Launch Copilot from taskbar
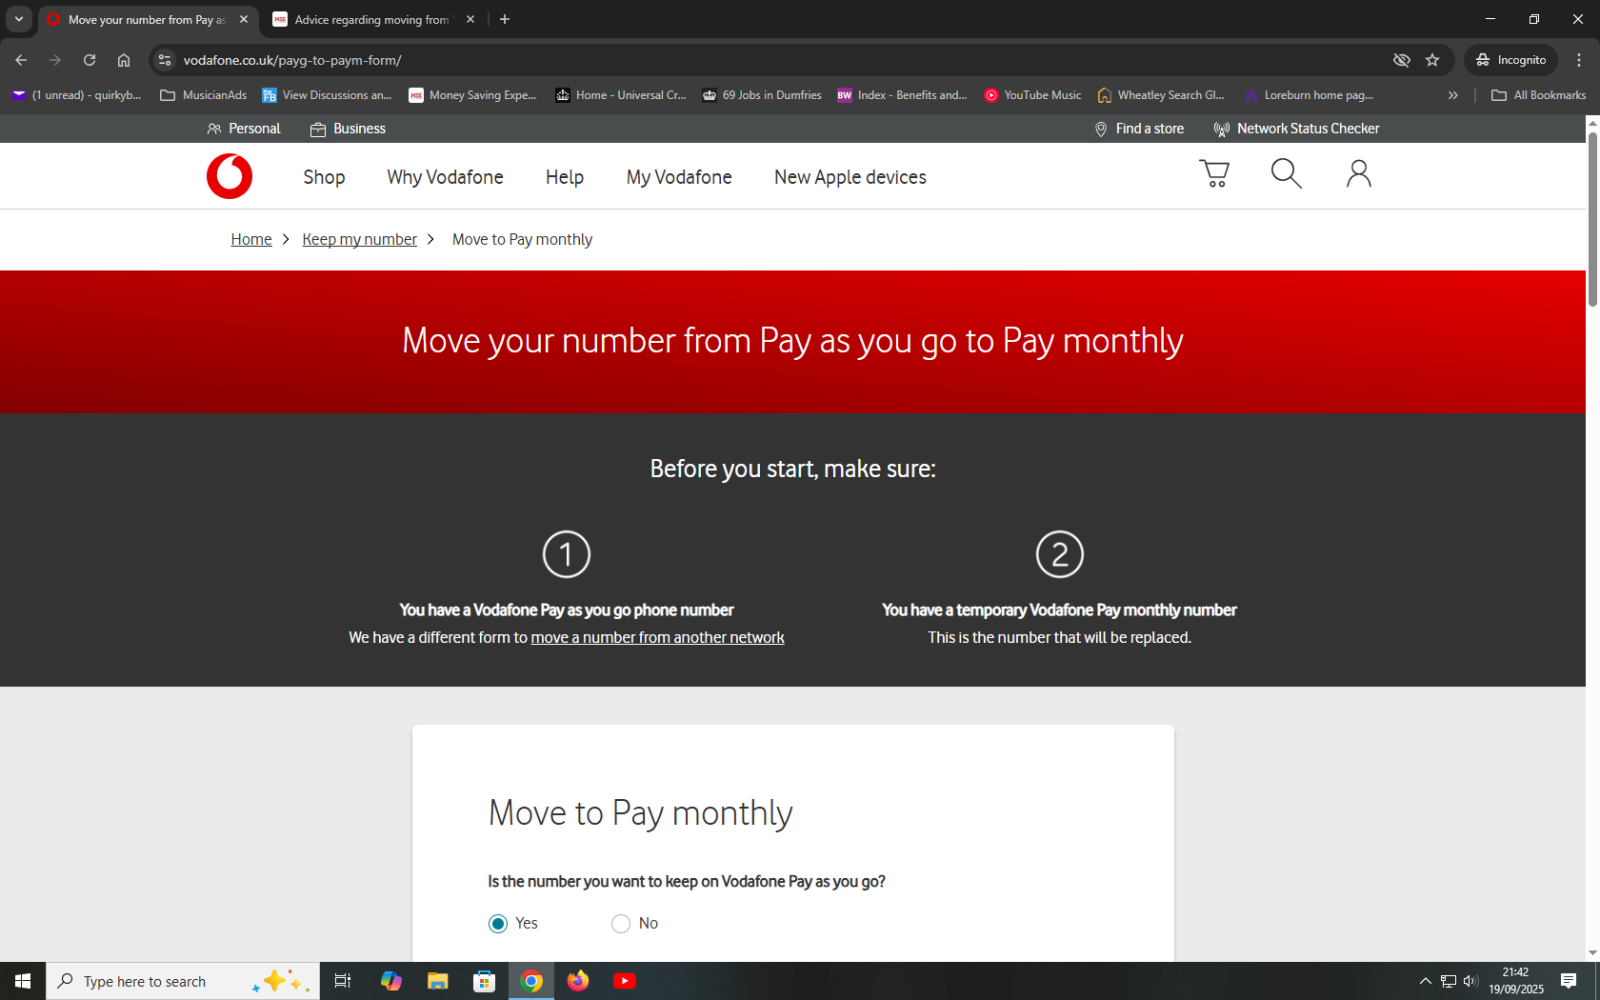1600x1000 pixels. tap(391, 981)
